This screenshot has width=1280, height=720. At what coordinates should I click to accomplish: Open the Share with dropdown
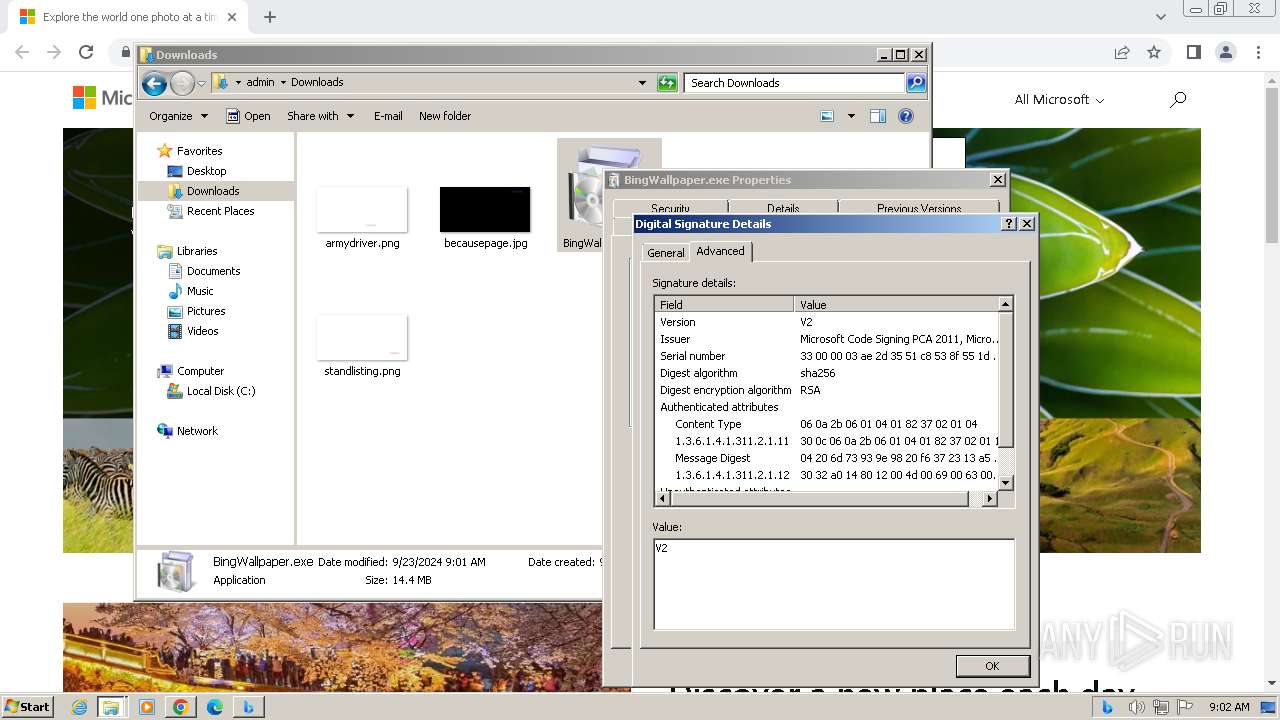pos(320,116)
